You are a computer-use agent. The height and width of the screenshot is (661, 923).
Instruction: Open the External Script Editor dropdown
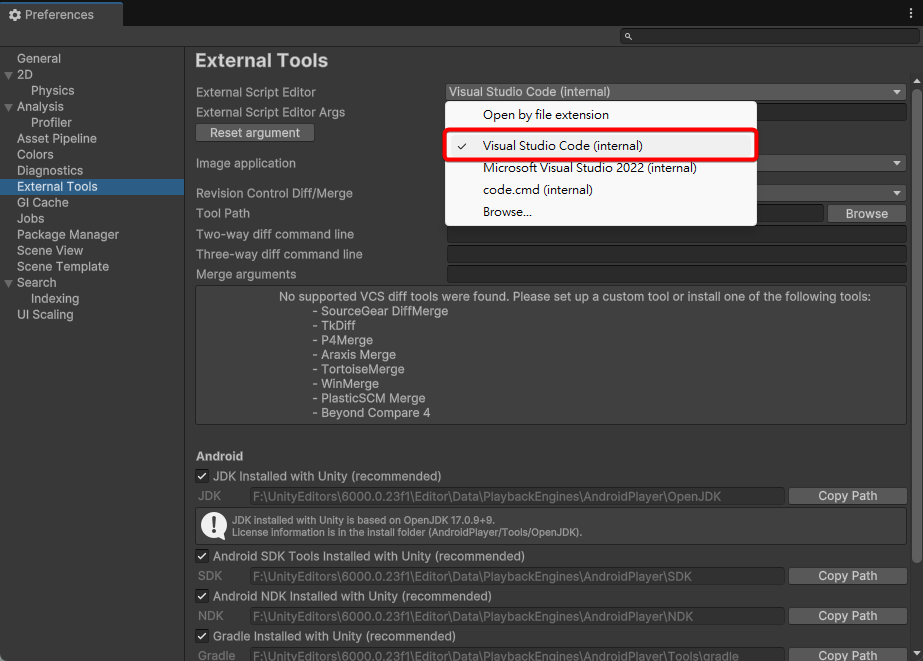tap(676, 92)
